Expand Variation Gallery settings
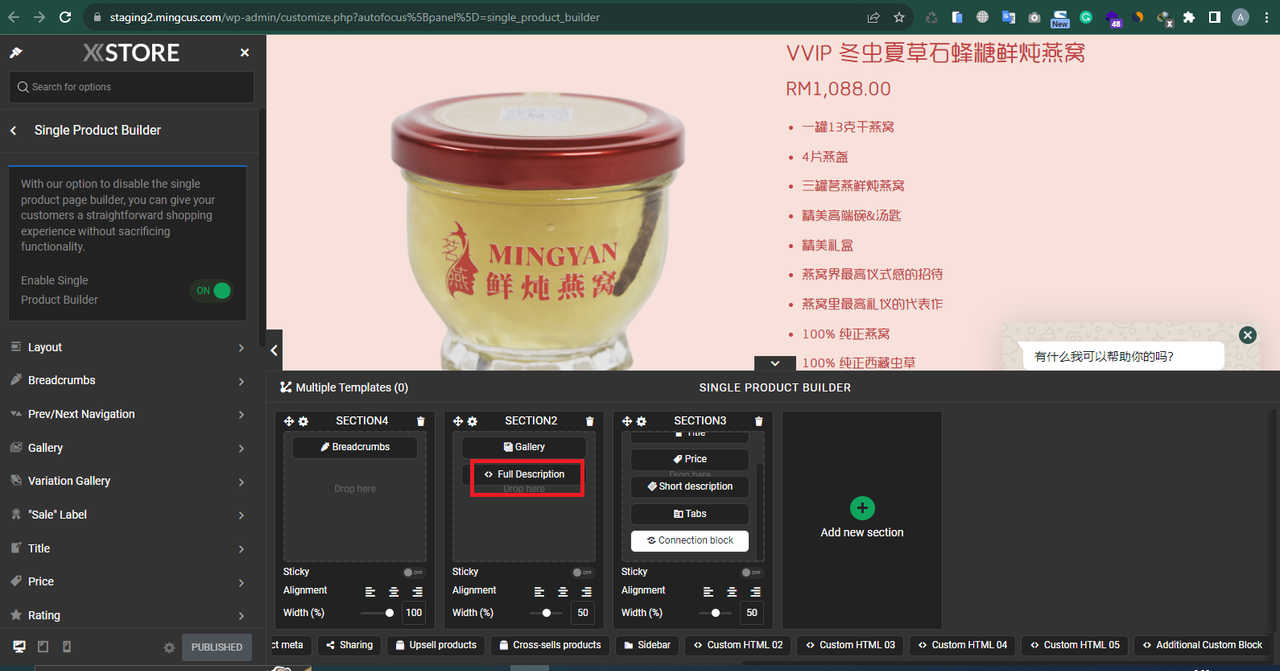 click(128, 481)
